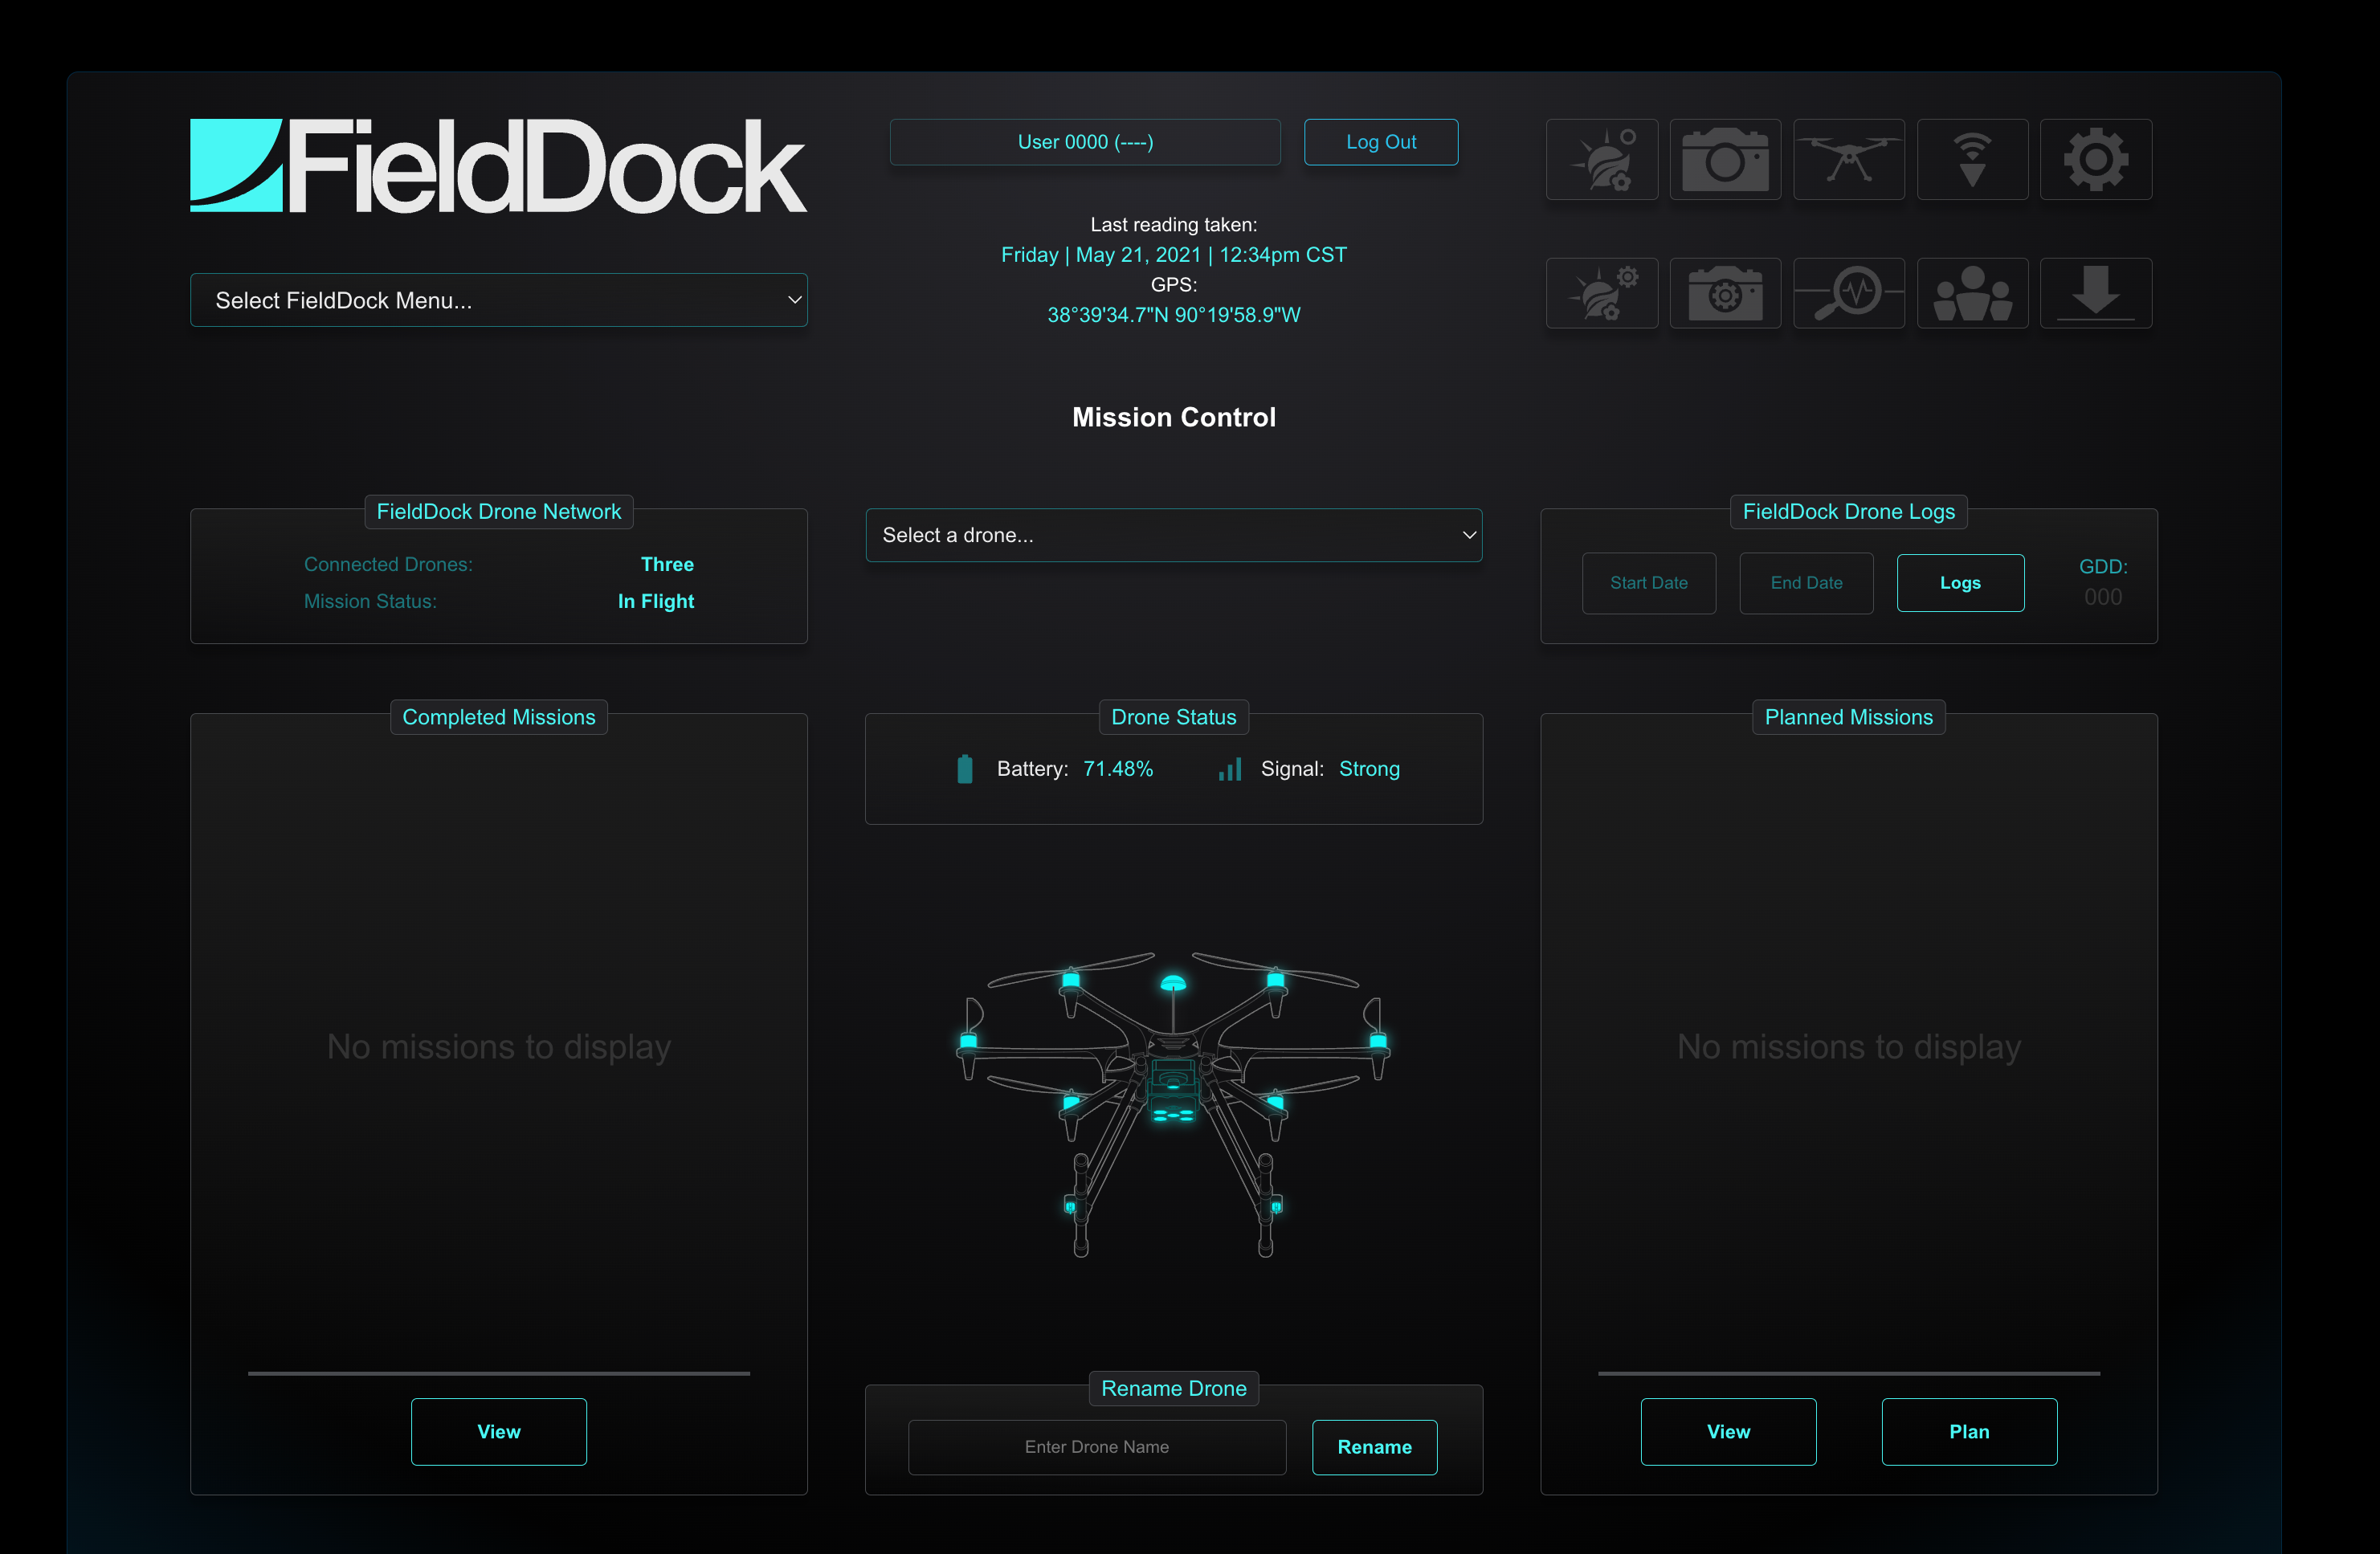Screen dimensions: 2380x1554
Task: Click the camera settings icon with gear lens
Action: point(1725,293)
